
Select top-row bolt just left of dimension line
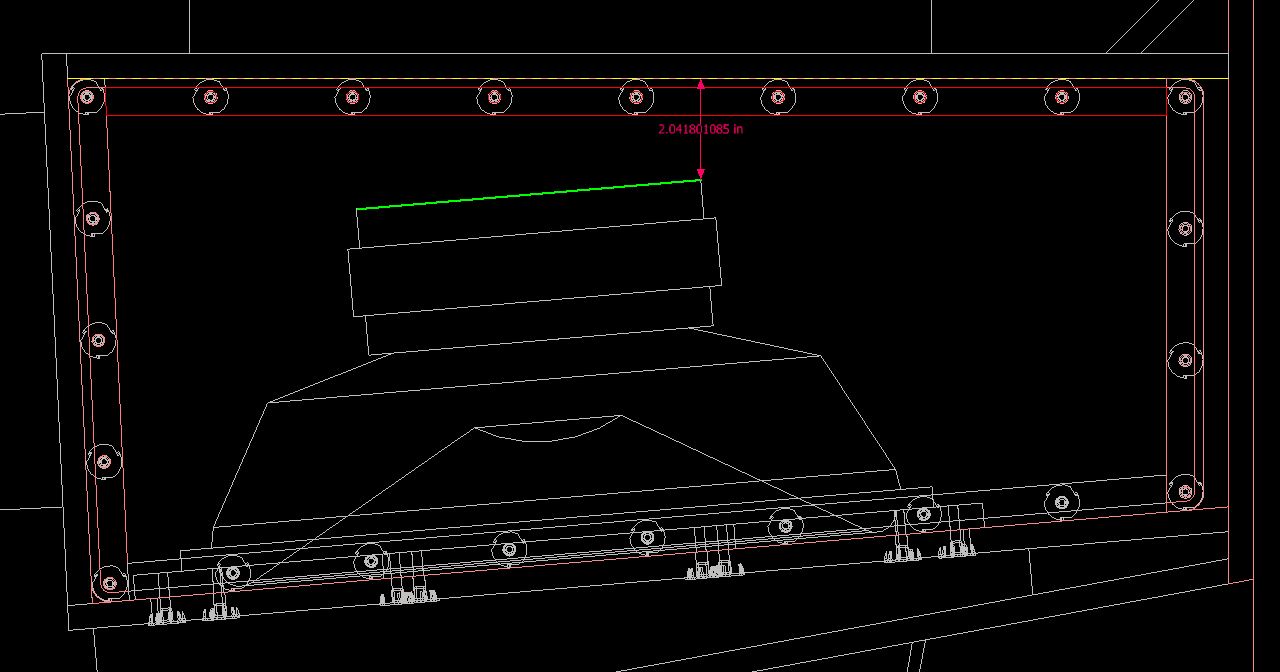635,97
